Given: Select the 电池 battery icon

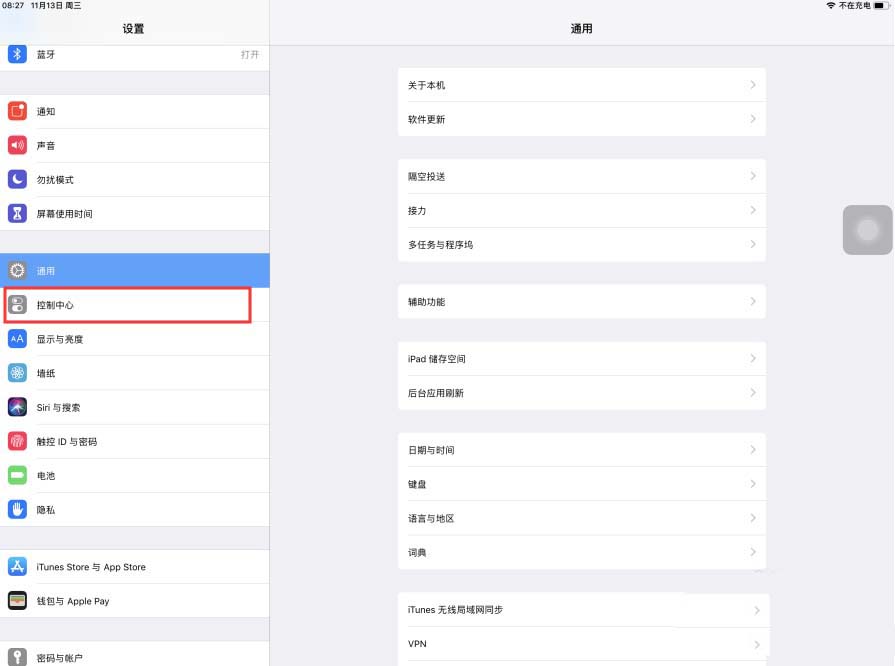Looking at the screenshot, I should [x=17, y=475].
